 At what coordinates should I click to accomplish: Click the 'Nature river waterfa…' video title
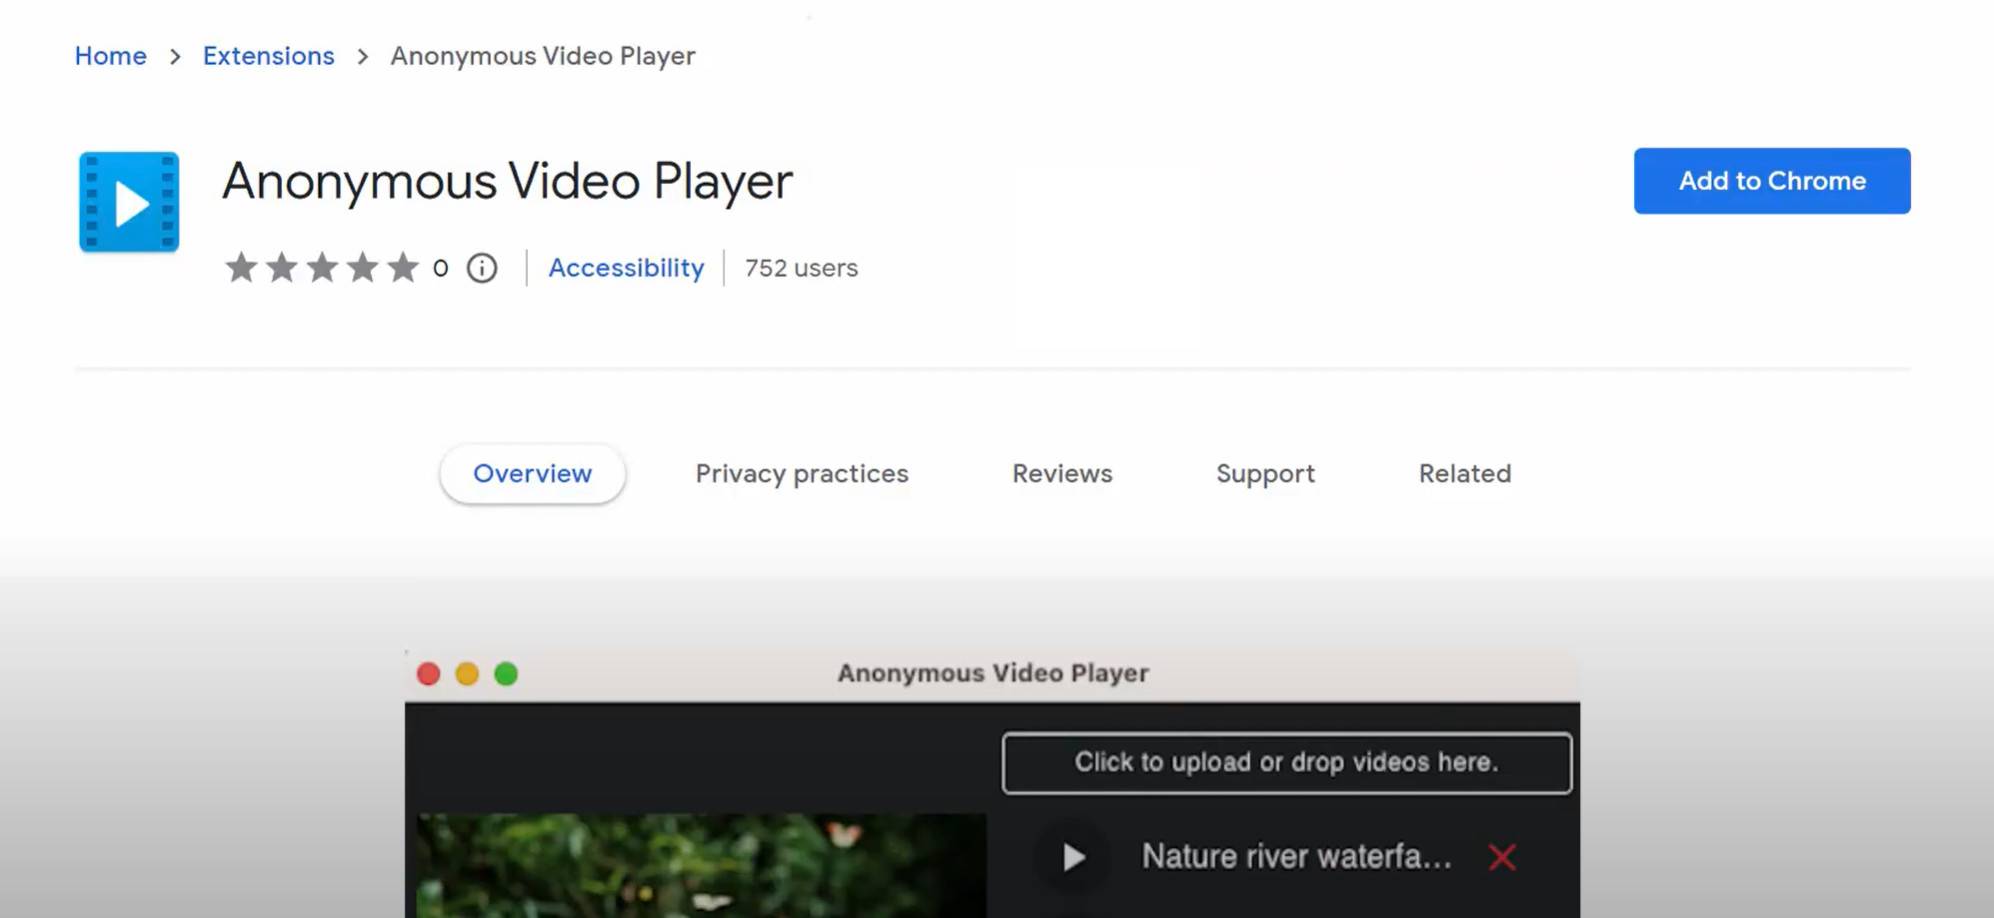(x=1296, y=857)
